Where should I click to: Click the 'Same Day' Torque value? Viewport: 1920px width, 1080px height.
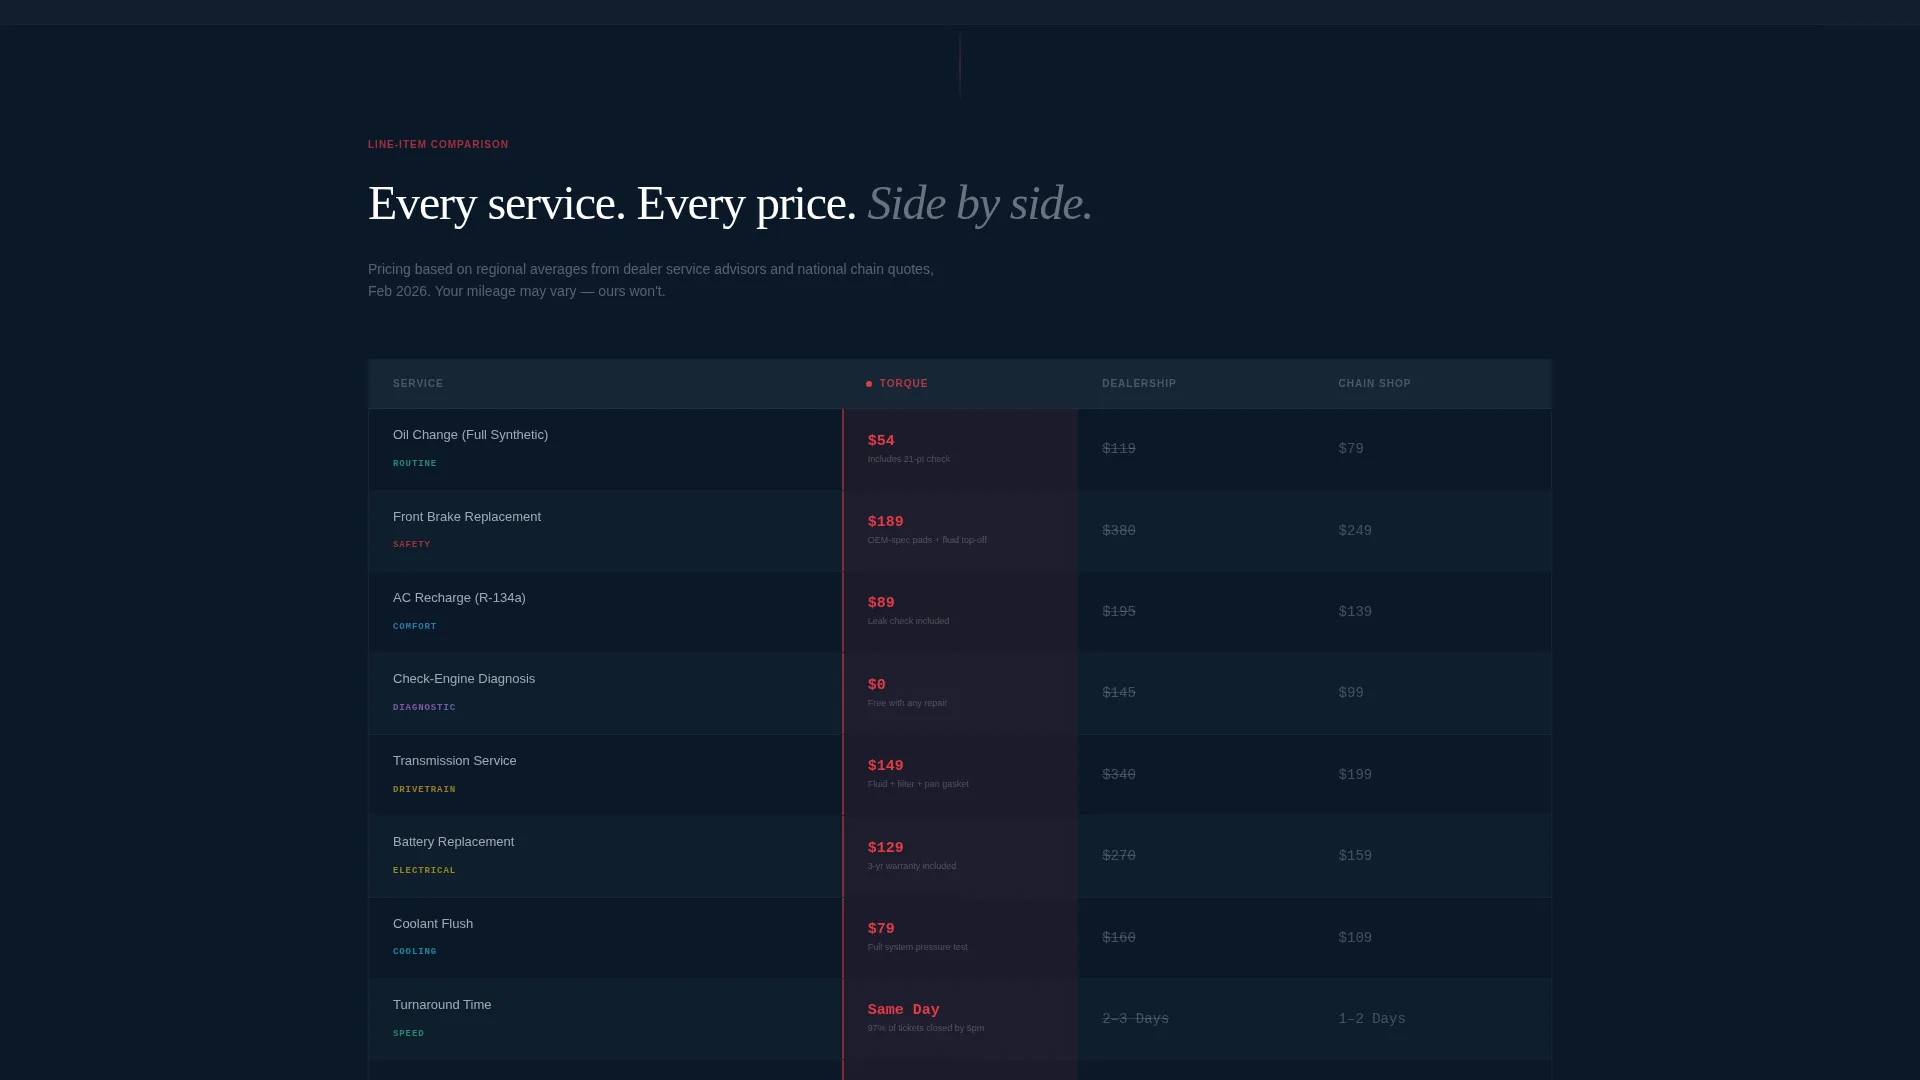coord(904,1010)
